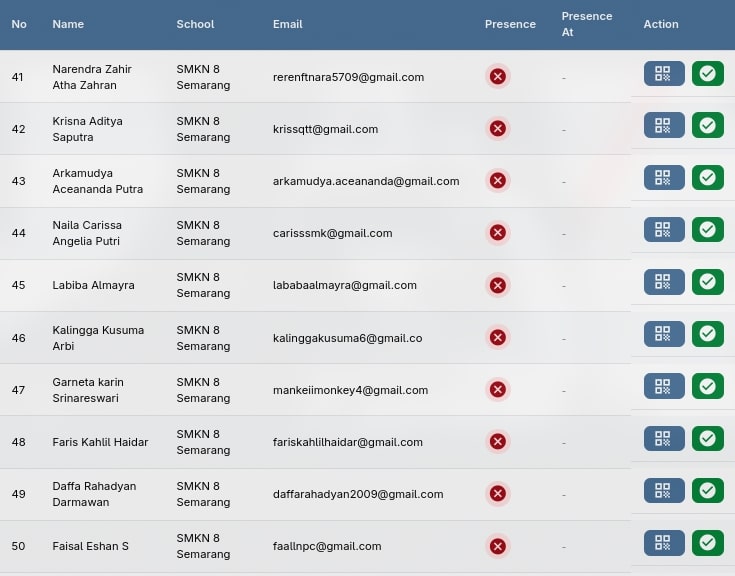
Task: Toggle presence indicator for Faisal Eshan S
Action: click(498, 546)
